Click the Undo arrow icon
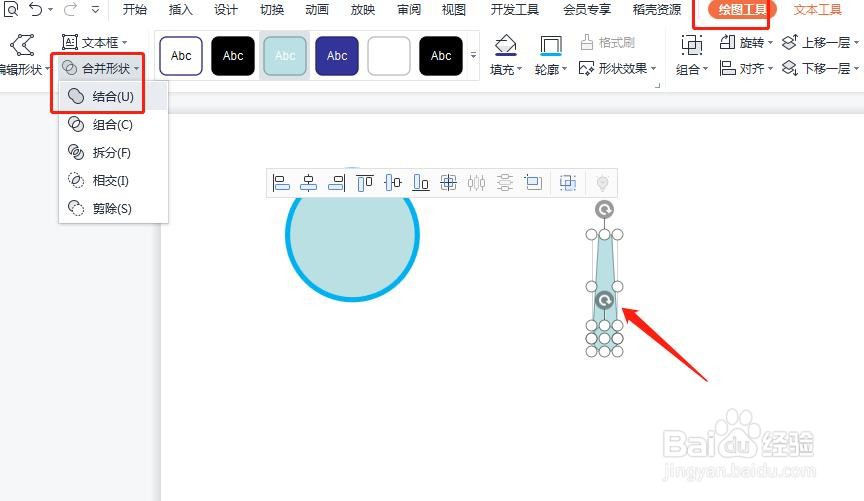The height and width of the screenshot is (501, 864). click(35, 9)
